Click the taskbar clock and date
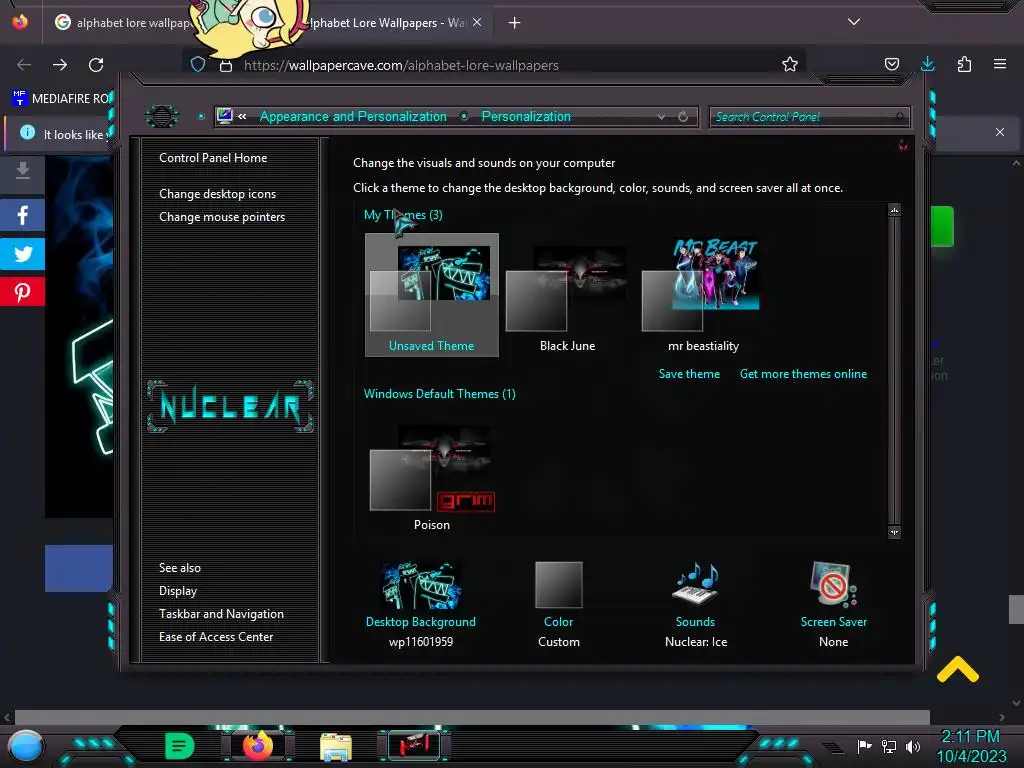Image resolution: width=1024 pixels, height=768 pixels. pyautogui.click(x=971, y=746)
